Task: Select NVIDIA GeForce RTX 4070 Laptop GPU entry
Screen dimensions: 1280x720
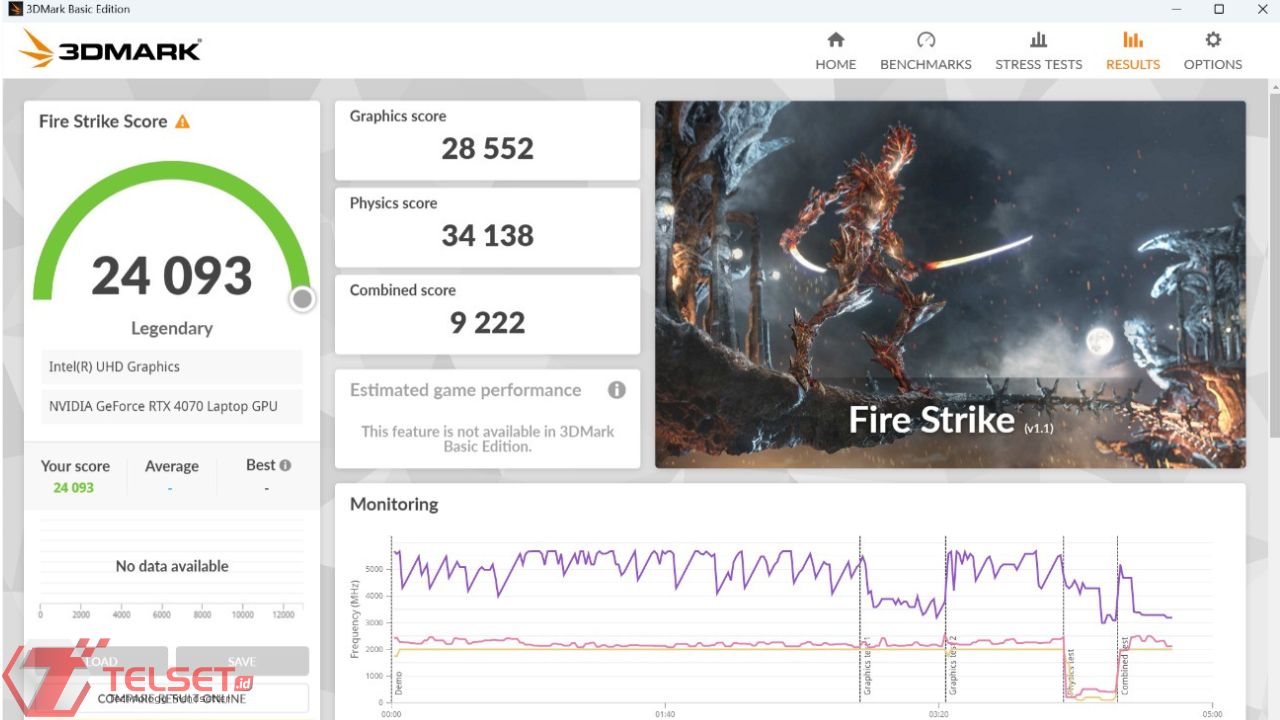Action: click(x=163, y=407)
